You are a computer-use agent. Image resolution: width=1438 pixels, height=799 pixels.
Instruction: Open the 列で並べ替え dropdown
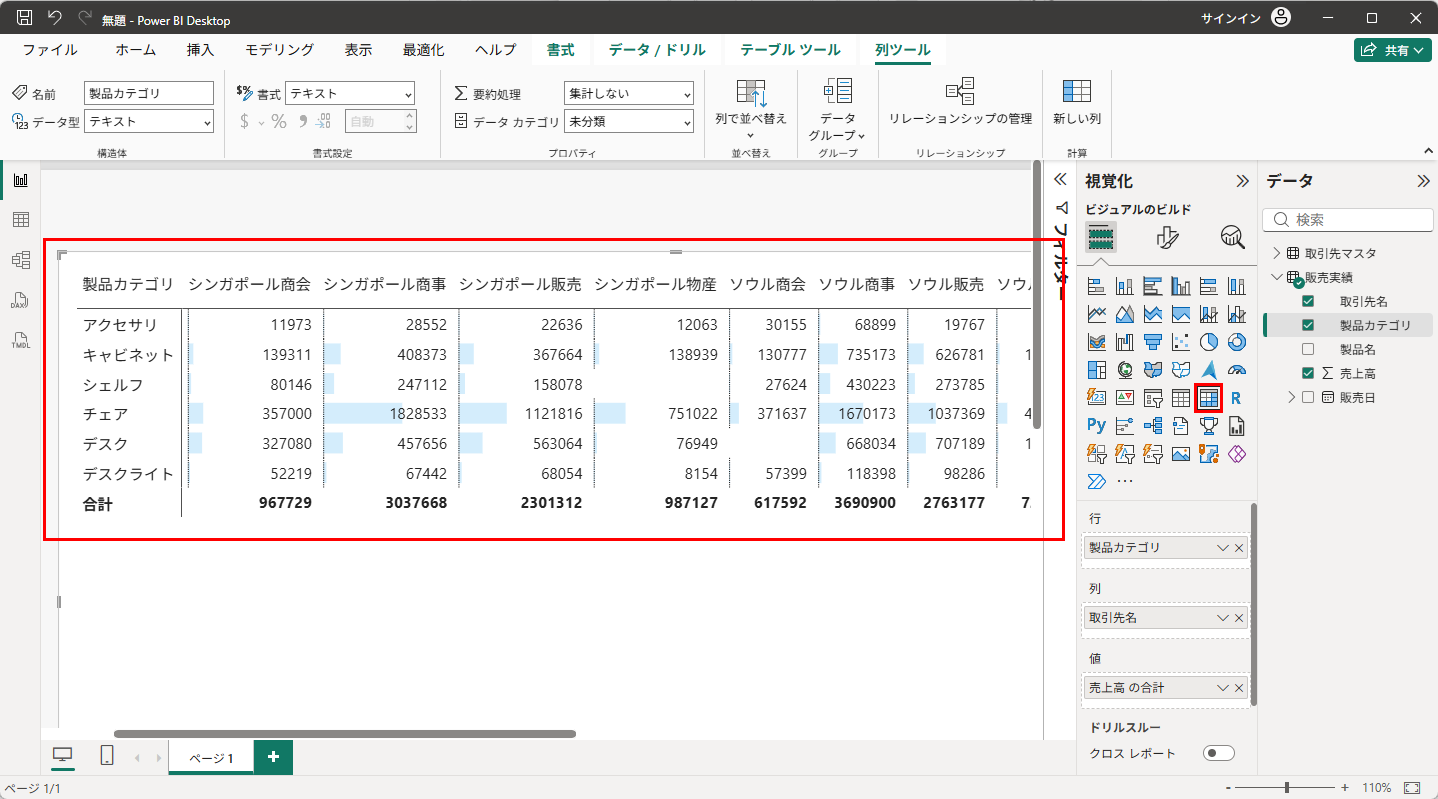(x=751, y=108)
